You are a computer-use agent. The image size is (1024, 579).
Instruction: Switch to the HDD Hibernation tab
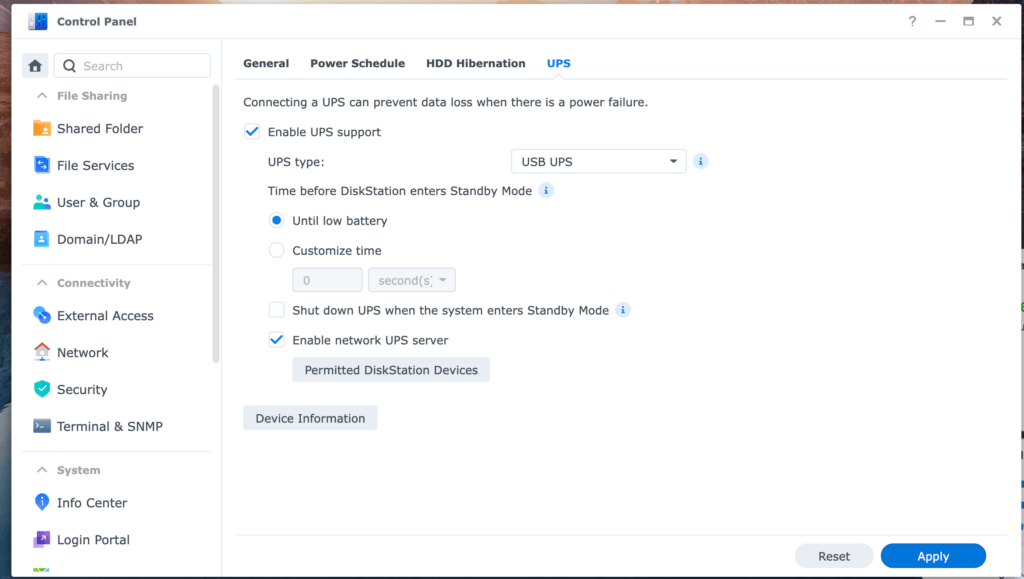pyautogui.click(x=475, y=63)
